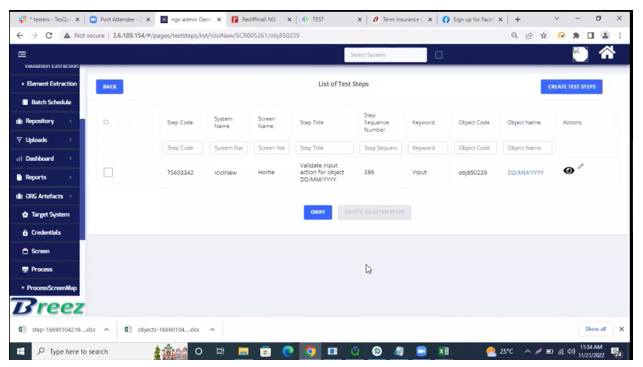Expand Uploads sidebar section
Screen dimensions: 643x367
click(45, 140)
